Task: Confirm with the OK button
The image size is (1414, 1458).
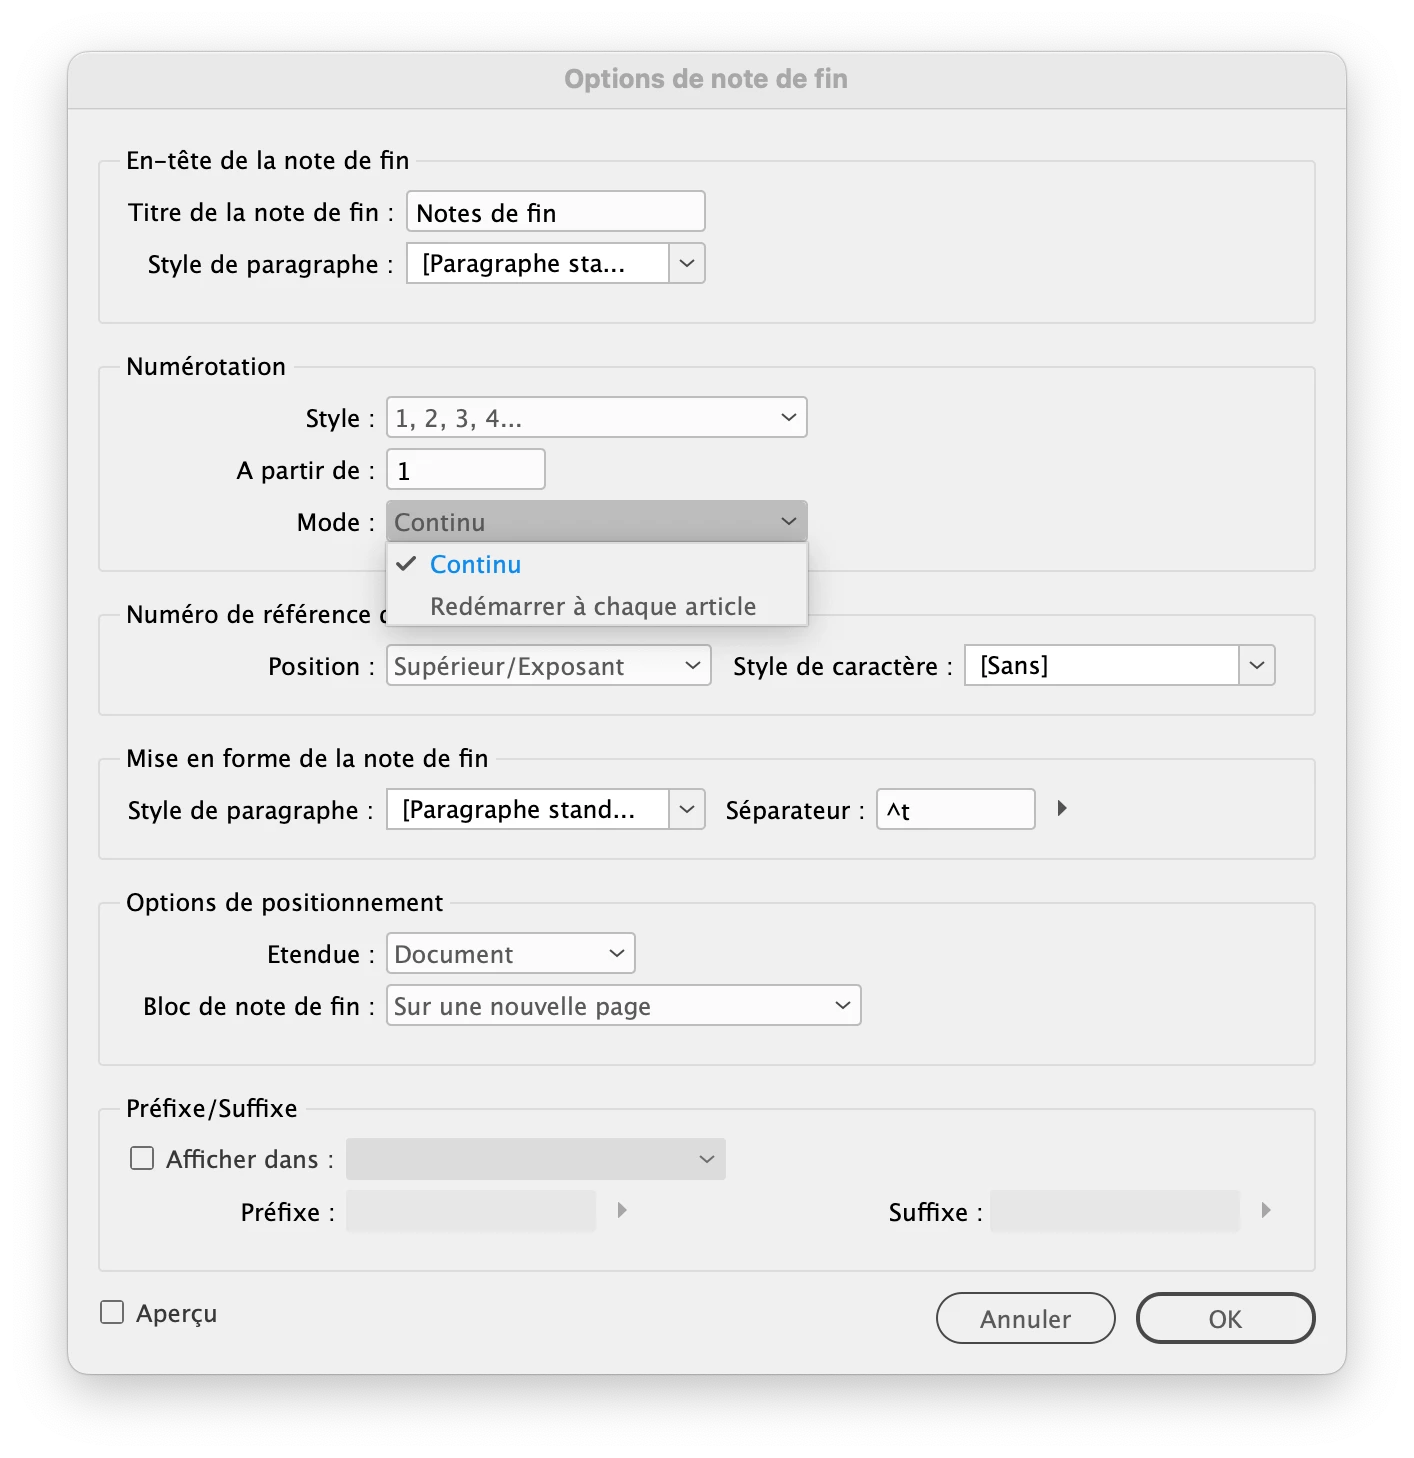Action: (x=1226, y=1318)
